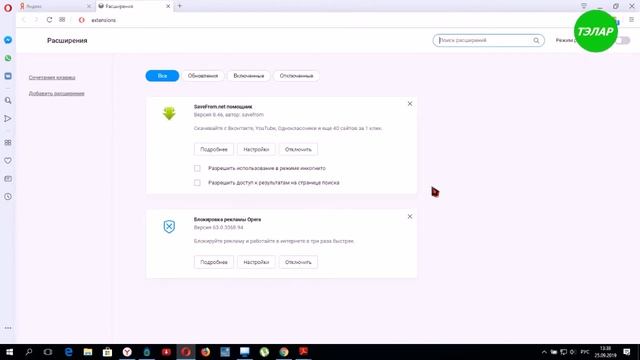The height and width of the screenshot is (360, 640).
Task: Open bookmarks heart icon in sidebar
Action: [8, 161]
